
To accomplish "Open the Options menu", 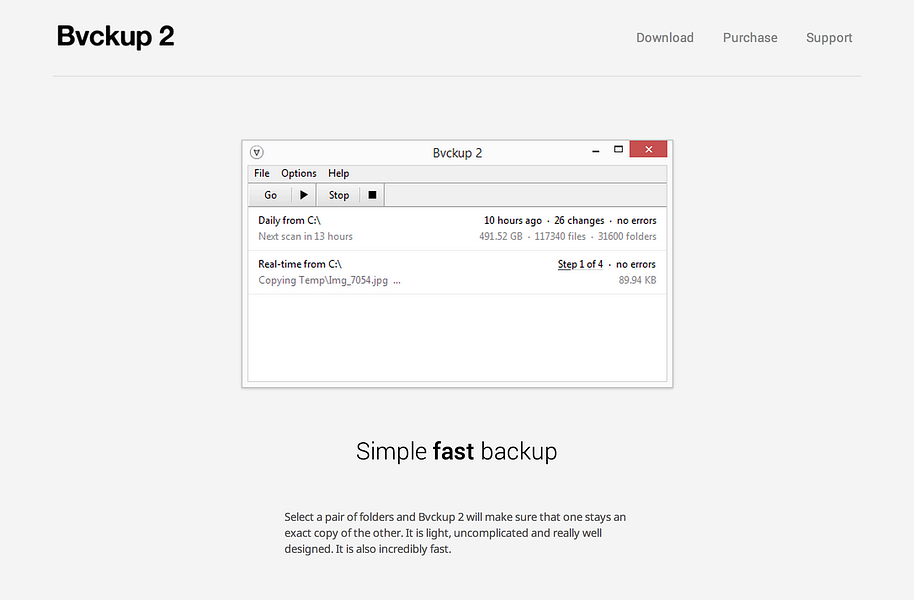I will point(298,173).
